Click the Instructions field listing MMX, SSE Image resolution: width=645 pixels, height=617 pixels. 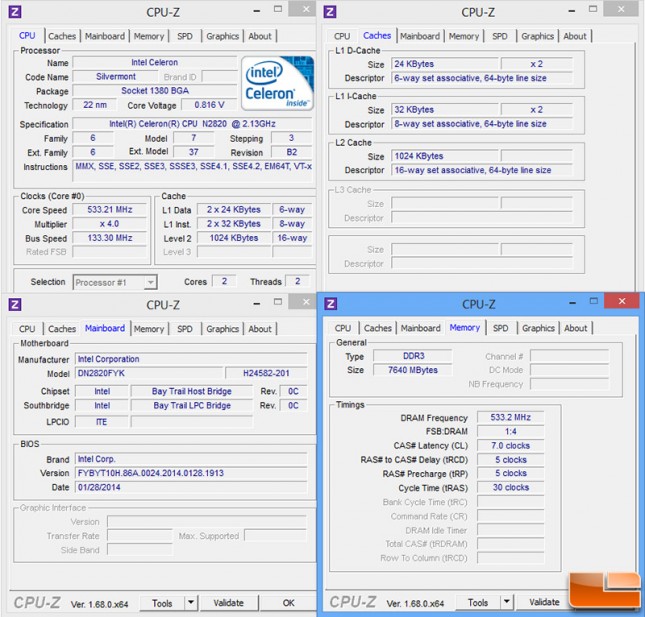coord(193,171)
